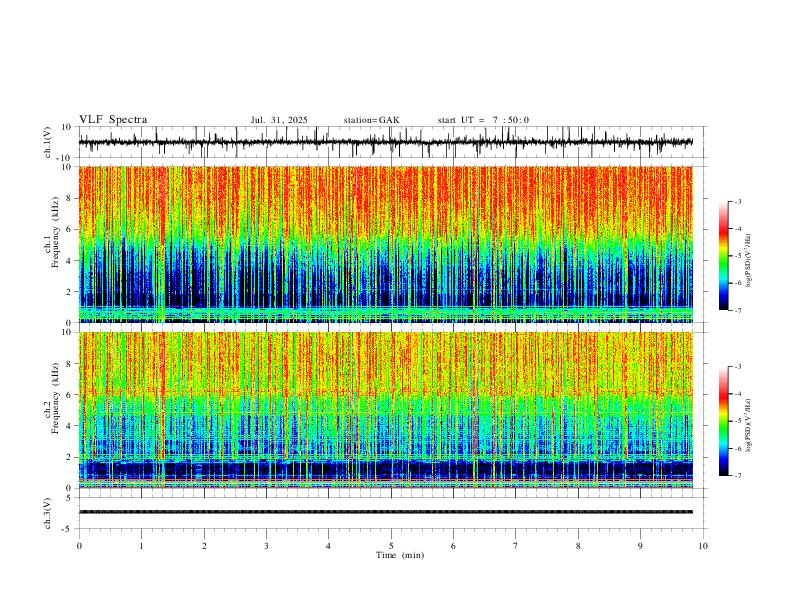Click the ch.1(V) waveform axis label
The height and width of the screenshot is (612, 792).
(48, 142)
